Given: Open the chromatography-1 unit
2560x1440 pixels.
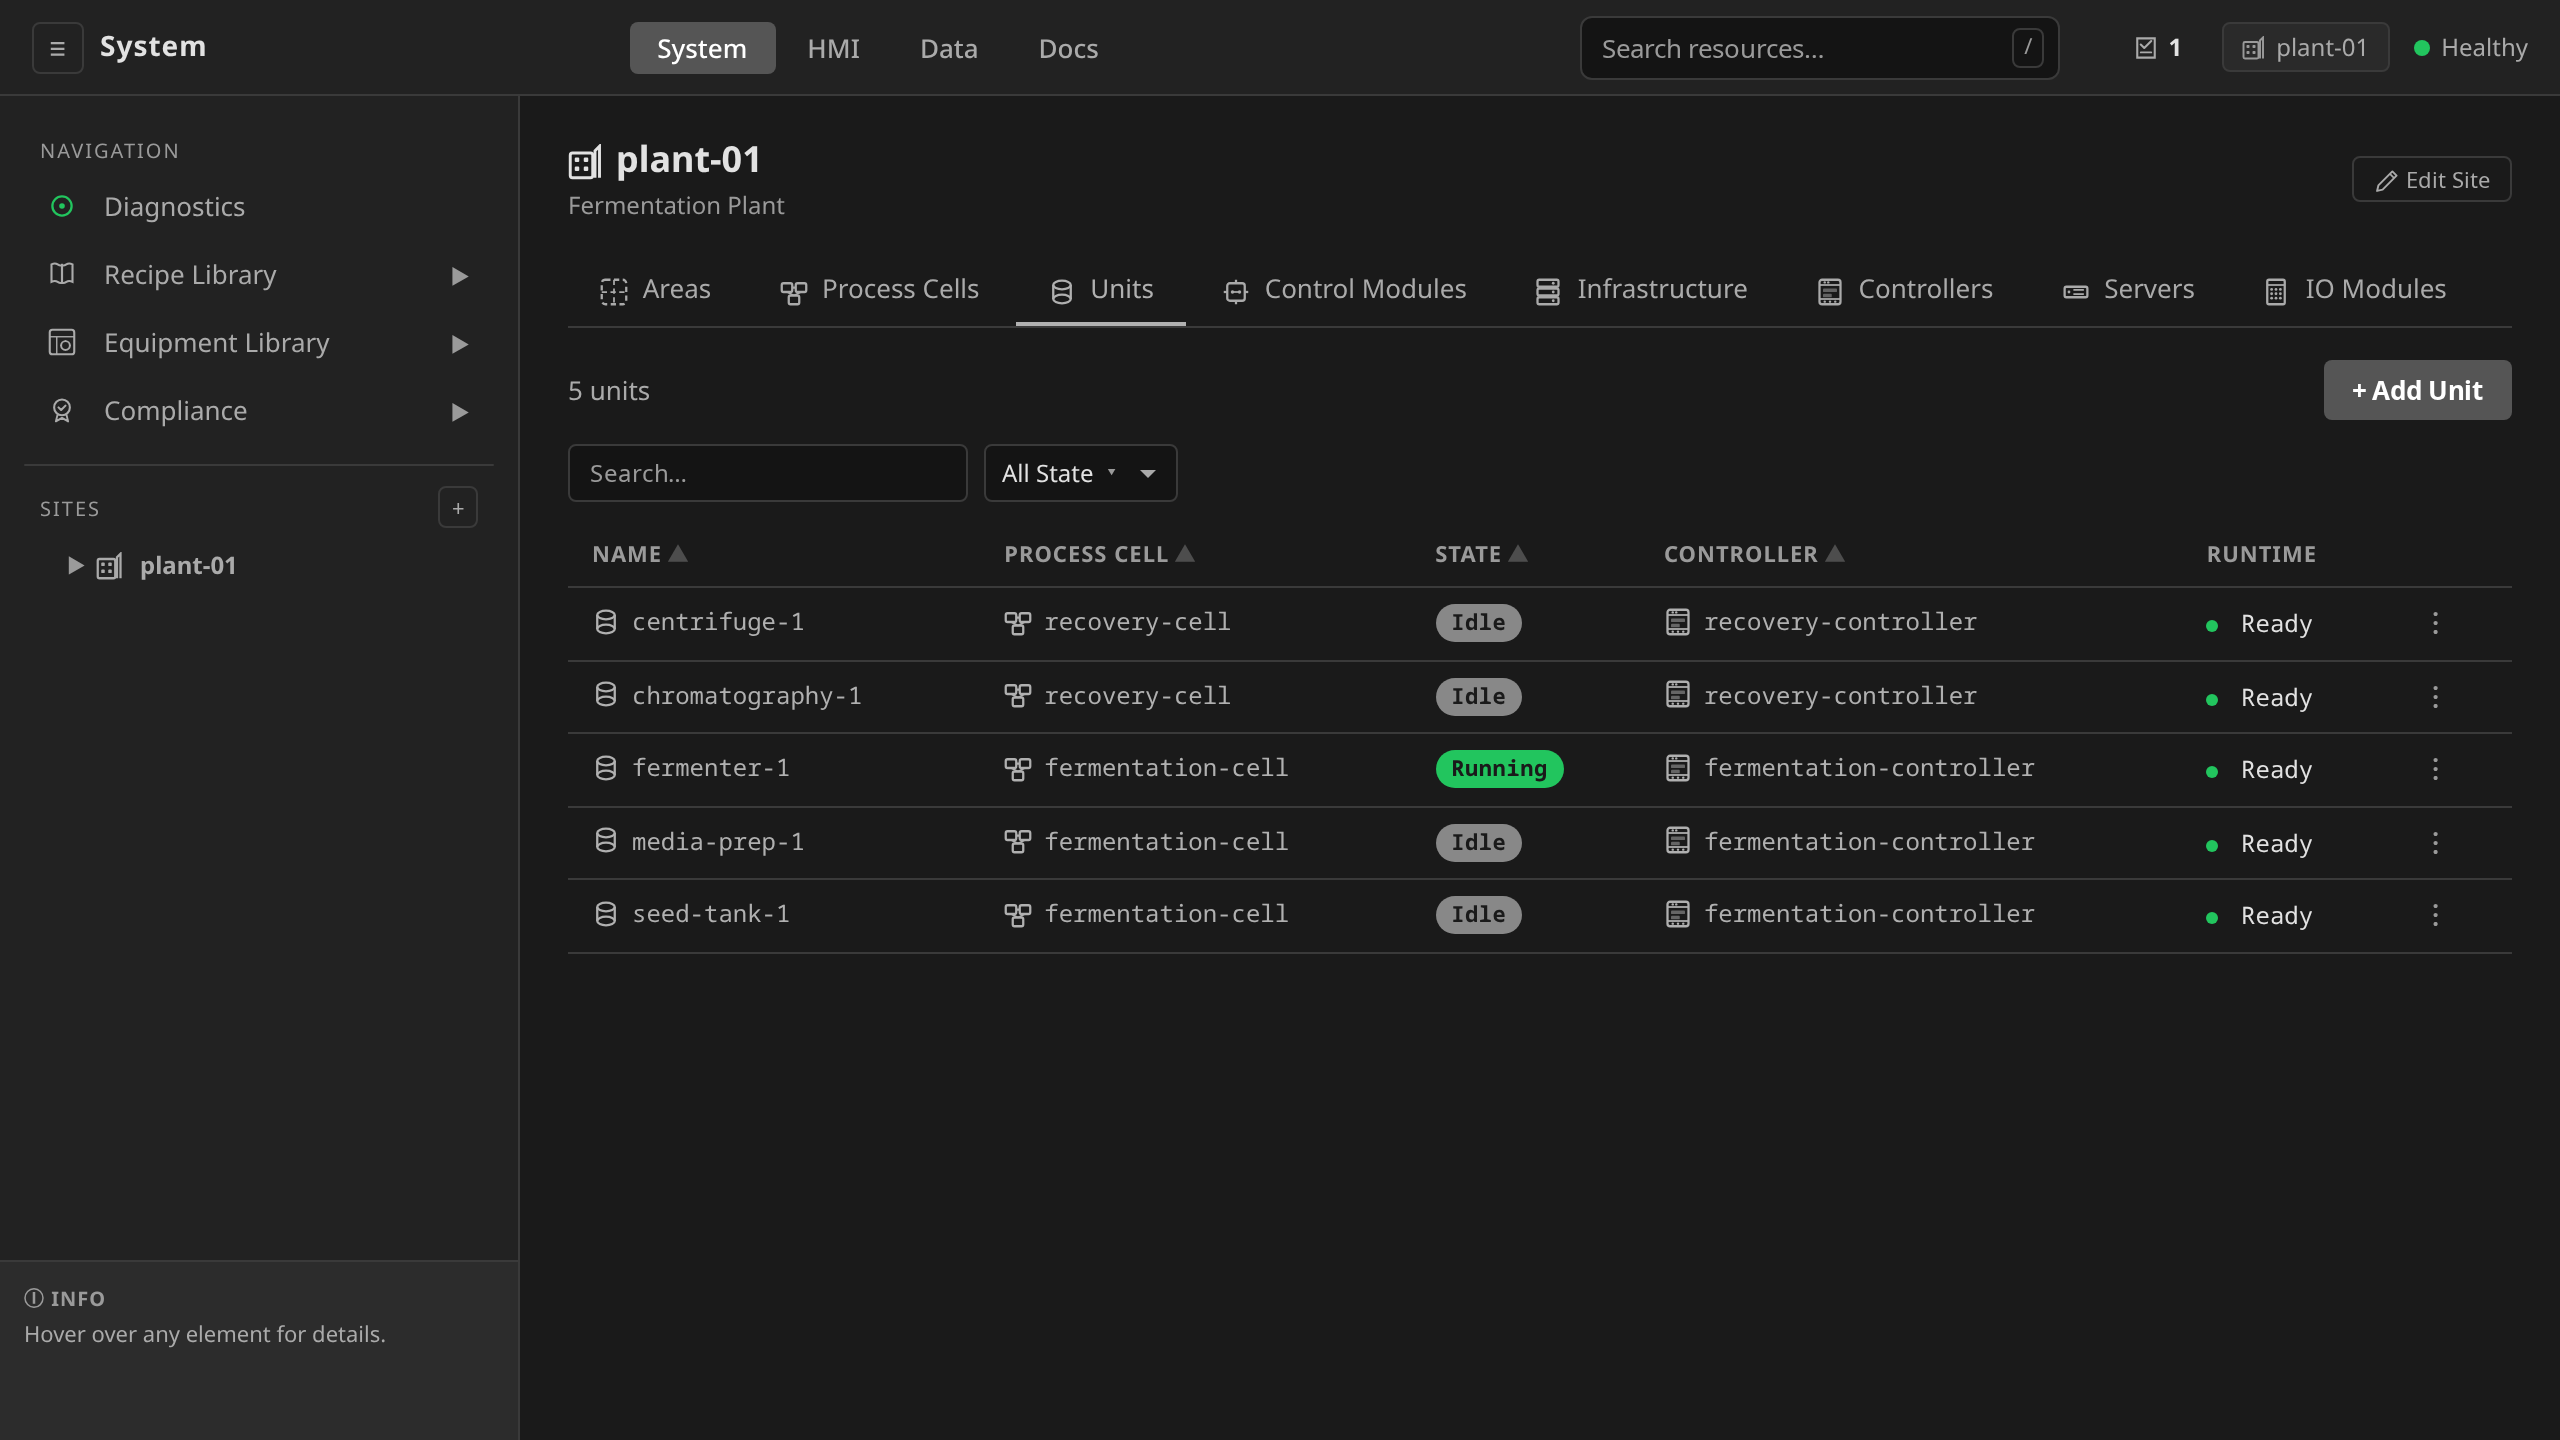Looking at the screenshot, I should click(746, 696).
